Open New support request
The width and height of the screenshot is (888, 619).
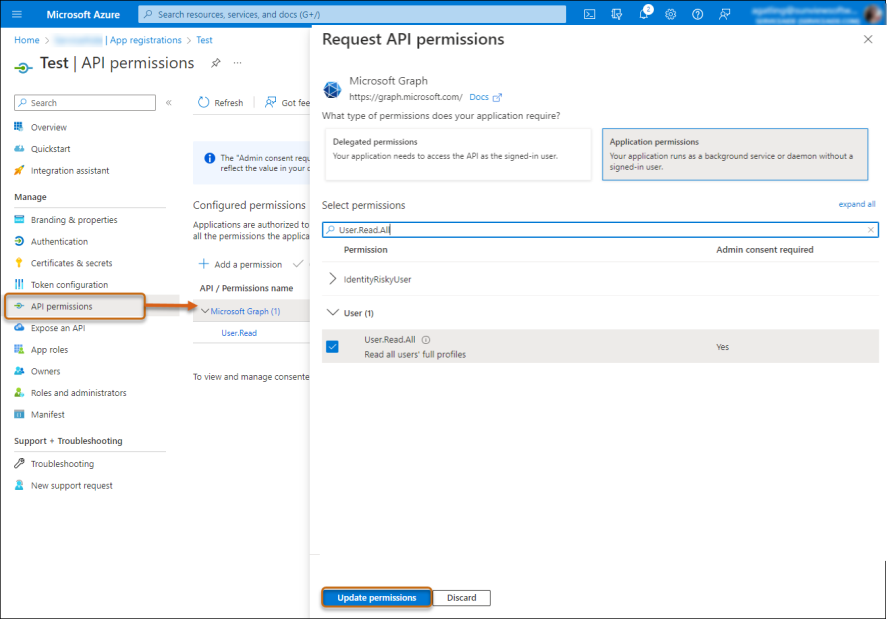(x=71, y=485)
